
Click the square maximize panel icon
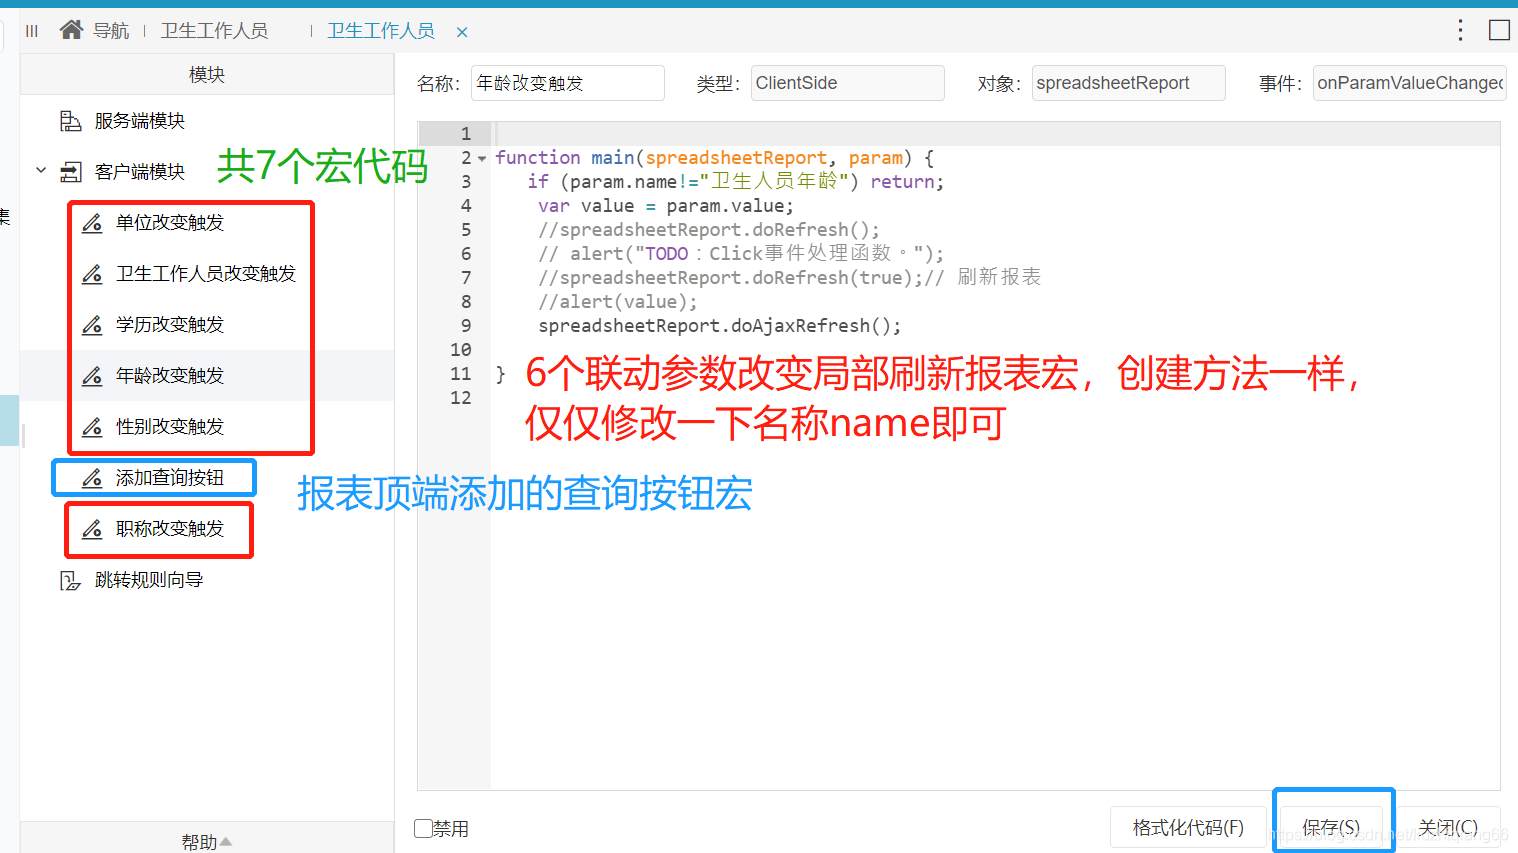(x=1499, y=30)
